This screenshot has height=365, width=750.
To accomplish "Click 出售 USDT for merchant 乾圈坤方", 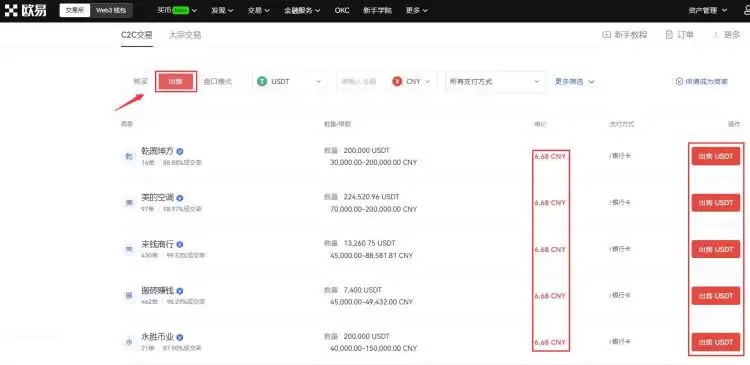I will pyautogui.click(x=716, y=156).
